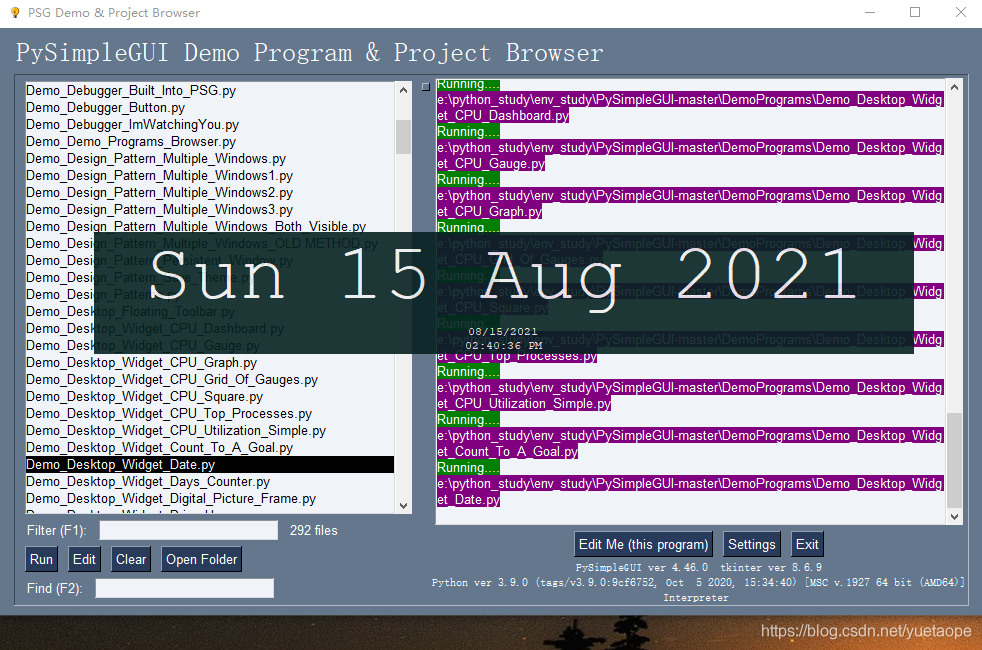Focus the Filter (F1) input field

[x=189, y=530]
